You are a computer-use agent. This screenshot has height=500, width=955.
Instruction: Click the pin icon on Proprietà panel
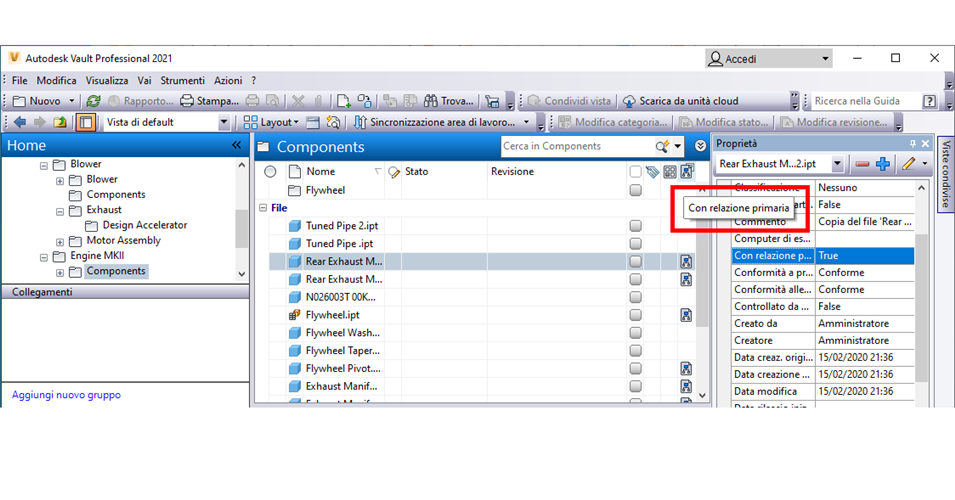pos(912,144)
